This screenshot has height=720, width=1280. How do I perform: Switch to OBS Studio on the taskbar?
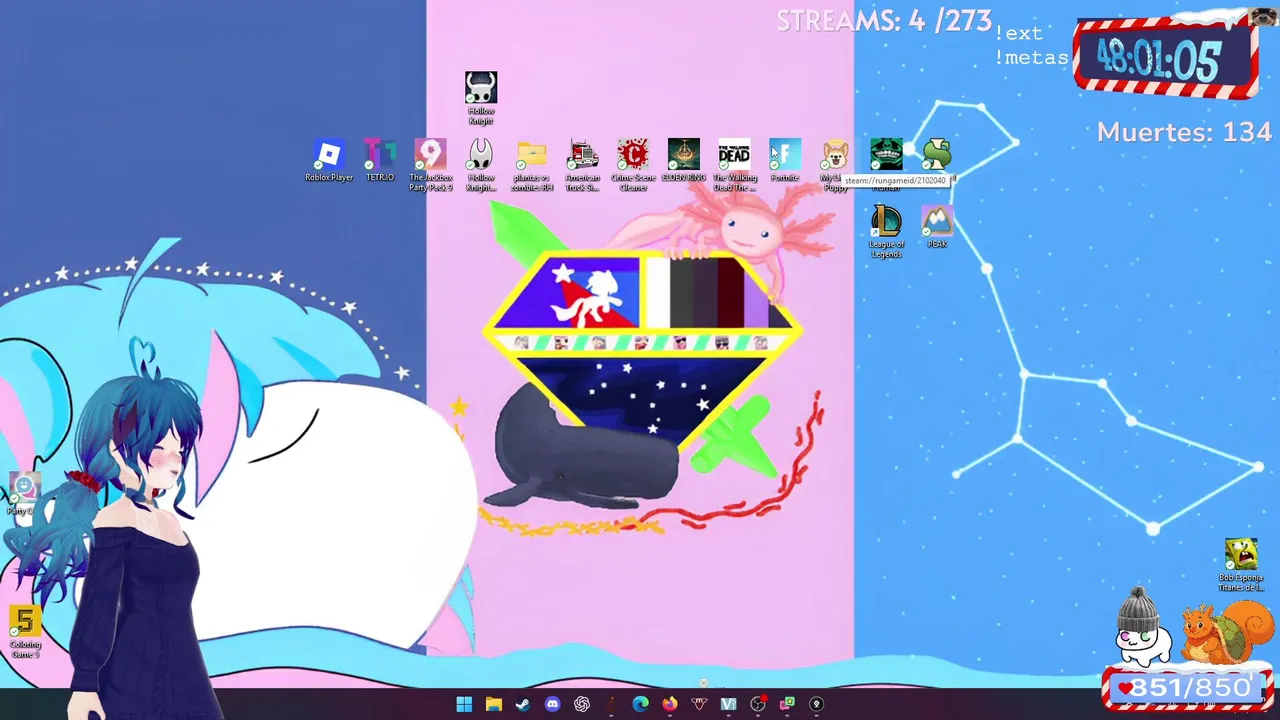click(x=758, y=704)
